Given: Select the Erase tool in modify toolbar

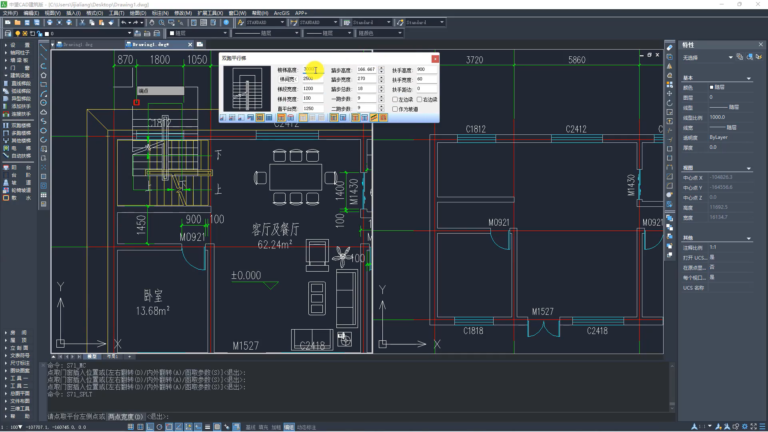Looking at the screenshot, I should pyautogui.click(x=670, y=48).
